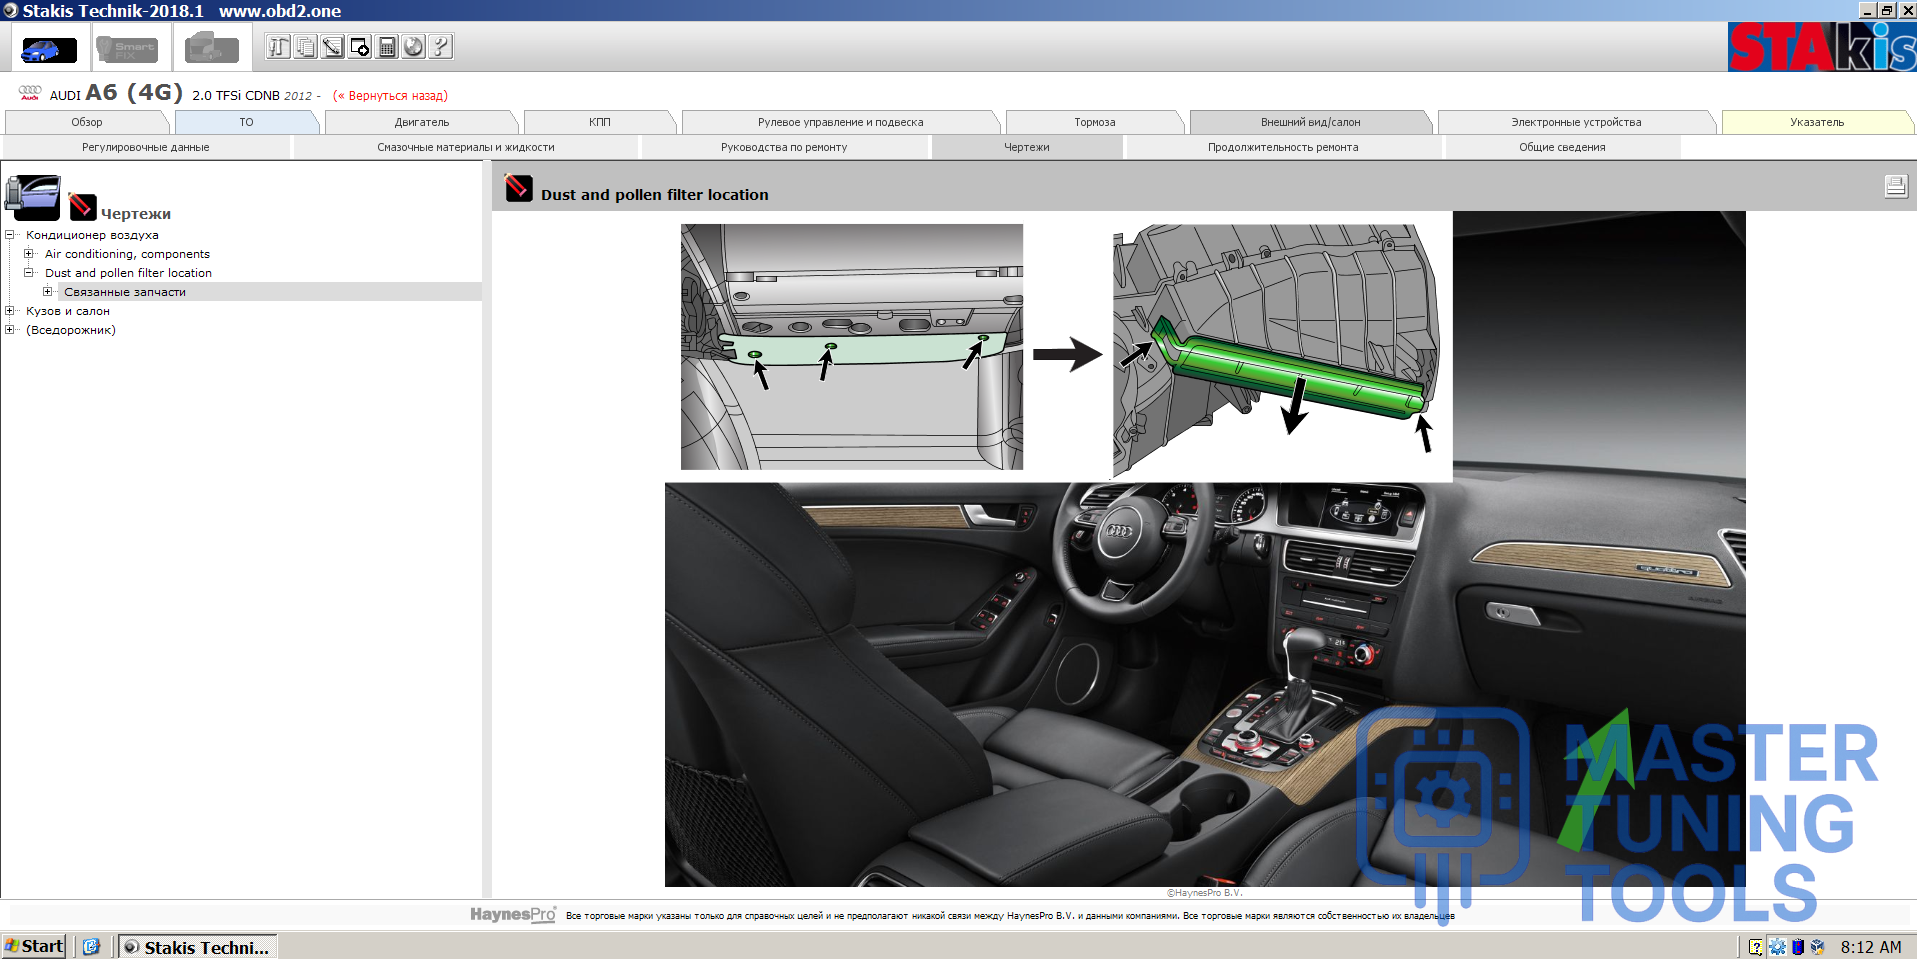Click the calculator icon in the toolbar
The width and height of the screenshot is (1917, 959).
[387, 47]
